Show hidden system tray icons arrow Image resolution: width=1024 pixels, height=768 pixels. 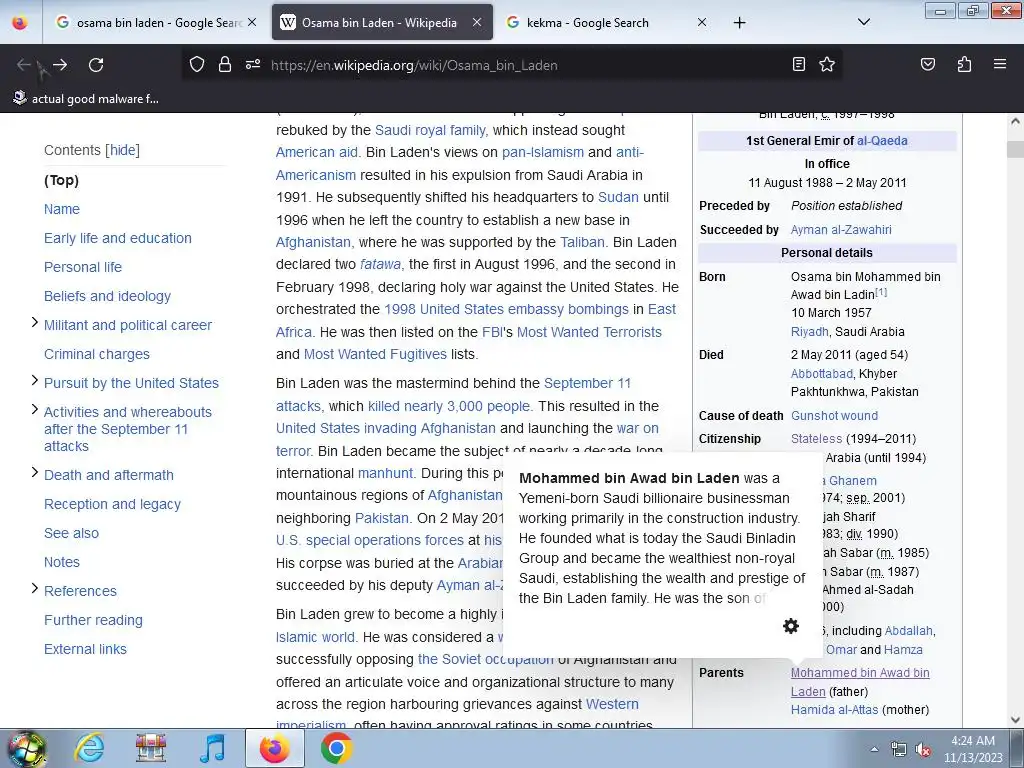pos(874,749)
